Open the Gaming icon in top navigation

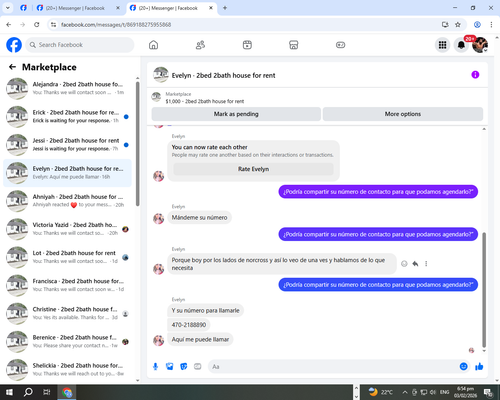click(x=340, y=45)
